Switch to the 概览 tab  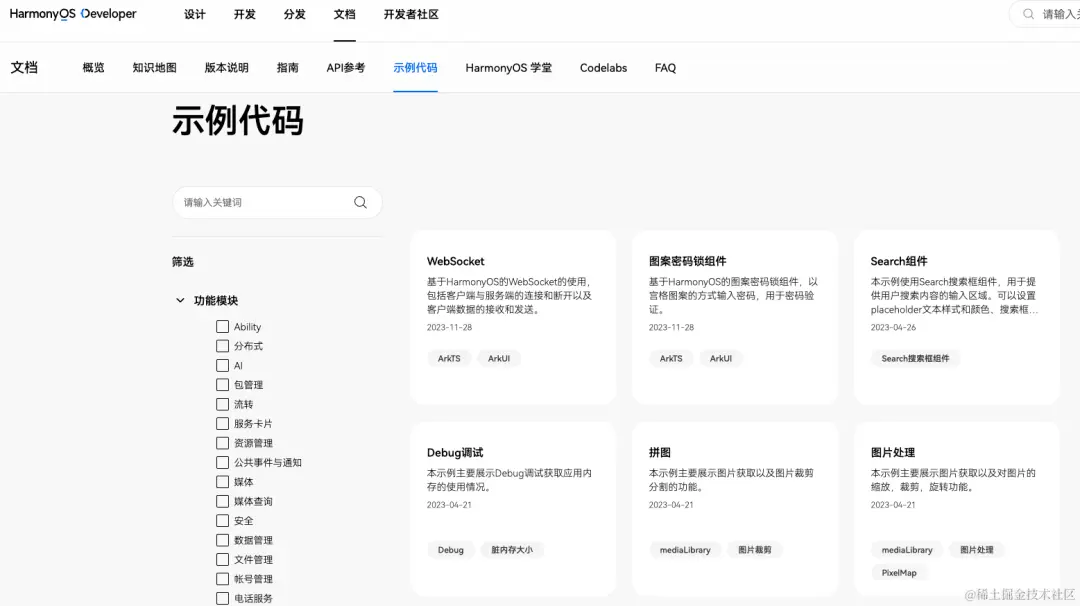coord(94,68)
